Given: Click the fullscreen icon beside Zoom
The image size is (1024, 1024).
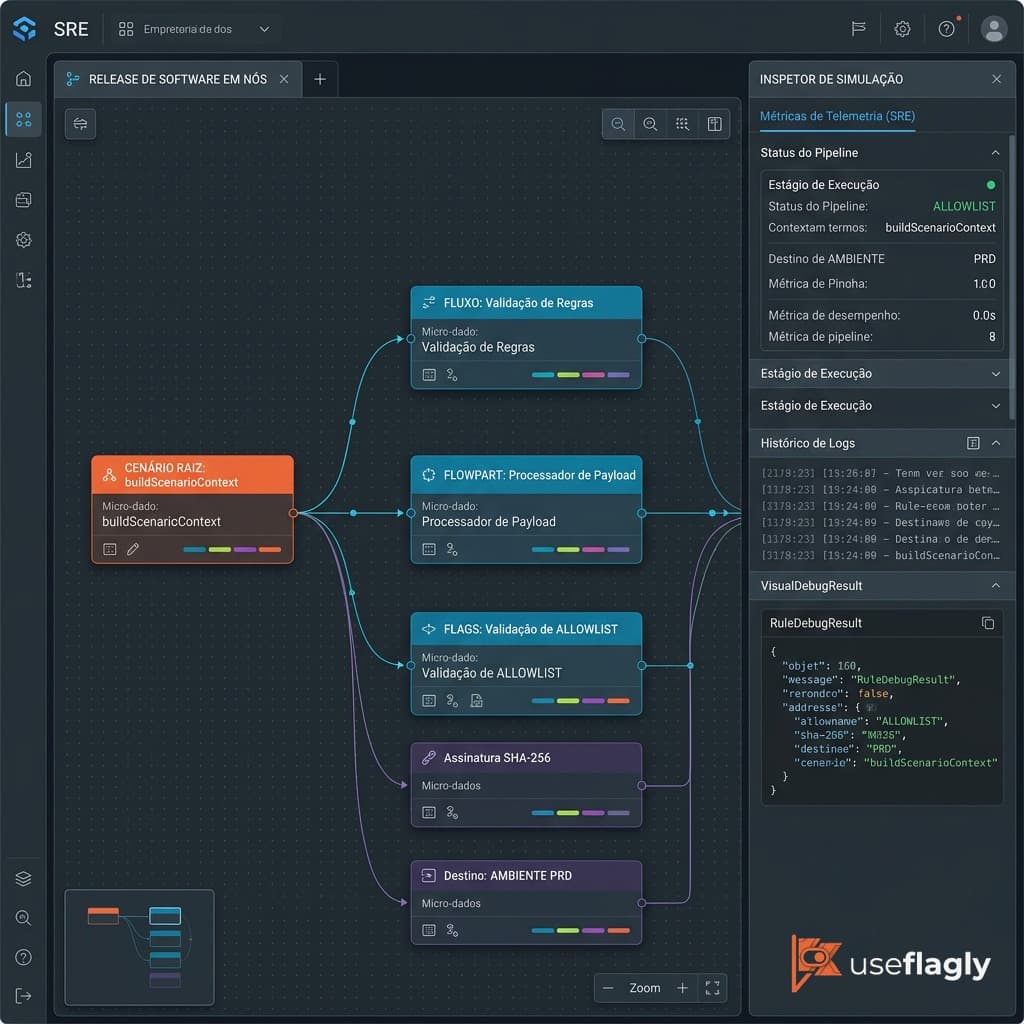Looking at the screenshot, I should (x=712, y=988).
